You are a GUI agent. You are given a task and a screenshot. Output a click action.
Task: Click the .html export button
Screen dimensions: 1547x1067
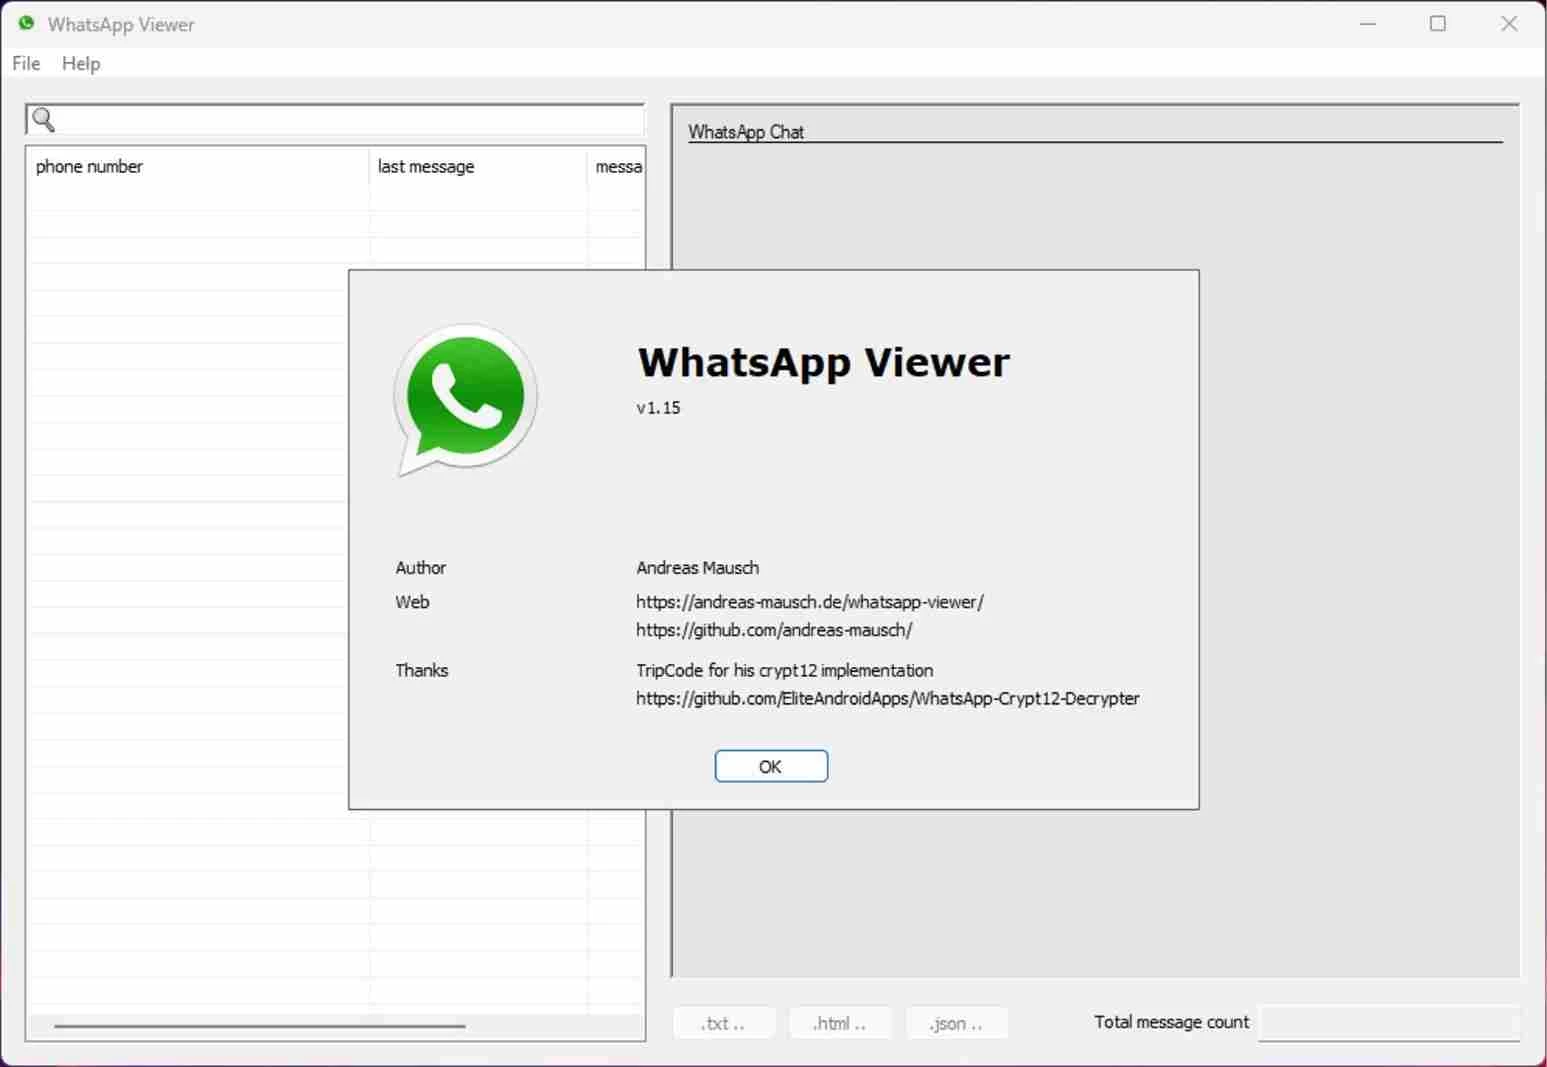coord(839,1023)
